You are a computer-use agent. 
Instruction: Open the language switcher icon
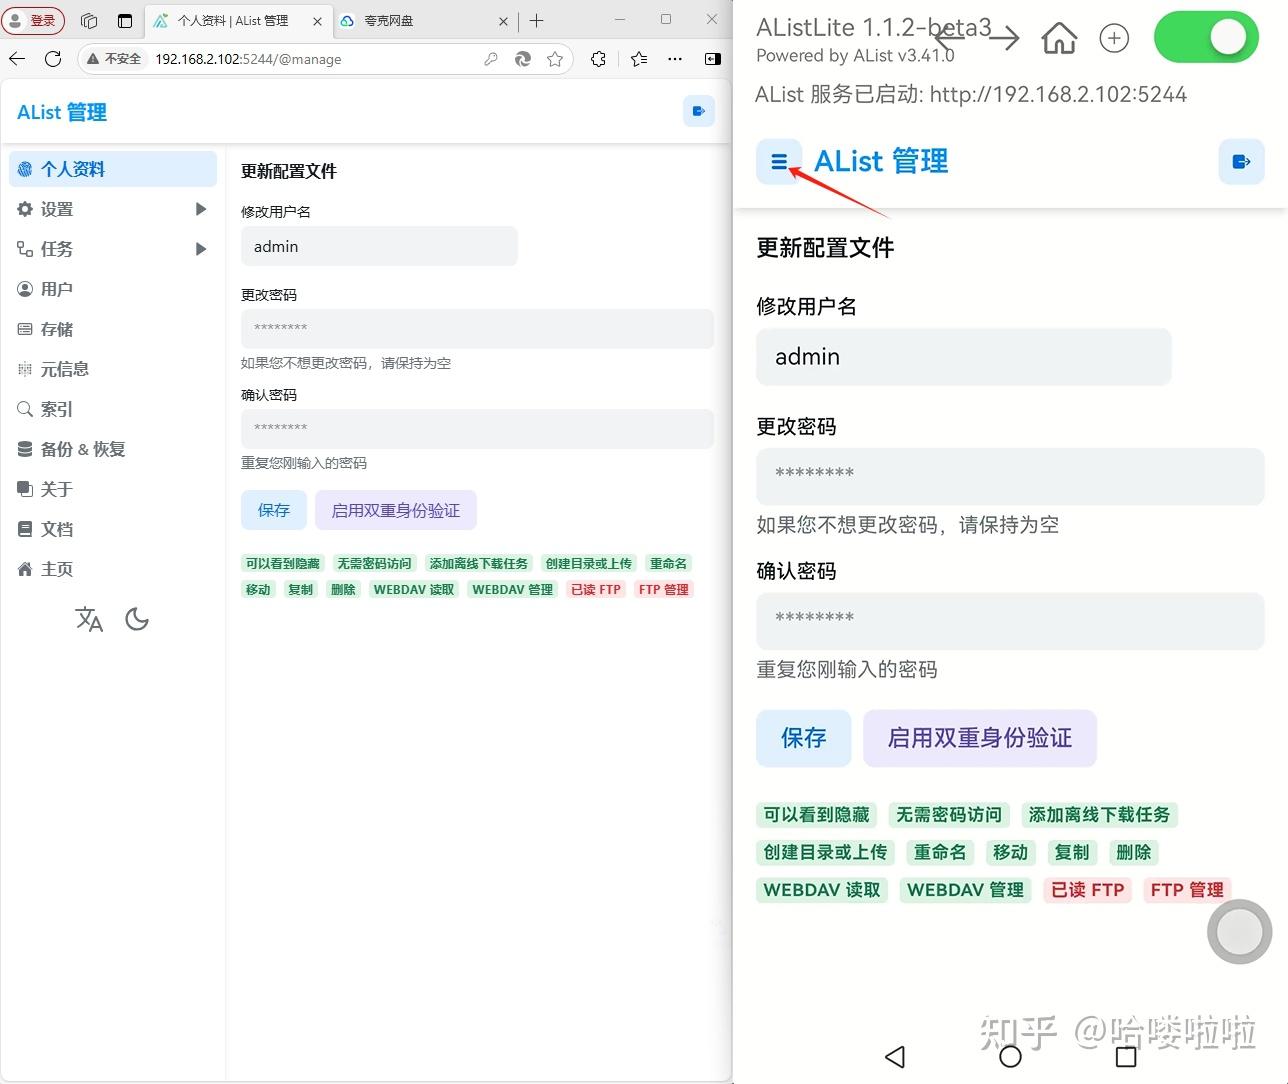(89, 619)
